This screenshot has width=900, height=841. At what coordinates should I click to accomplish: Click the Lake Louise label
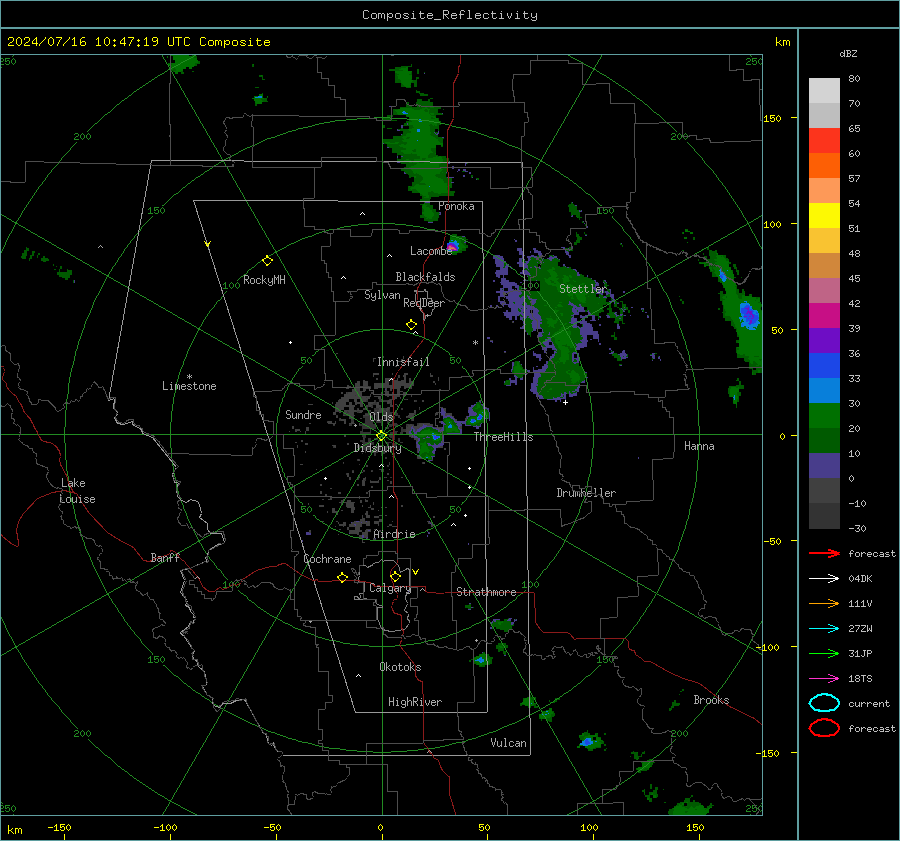[77, 491]
